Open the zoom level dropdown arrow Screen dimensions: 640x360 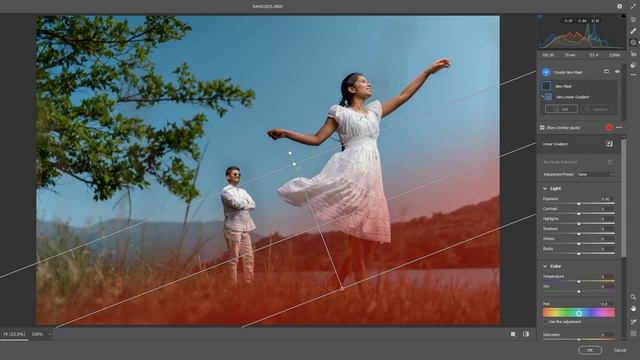pos(49,334)
